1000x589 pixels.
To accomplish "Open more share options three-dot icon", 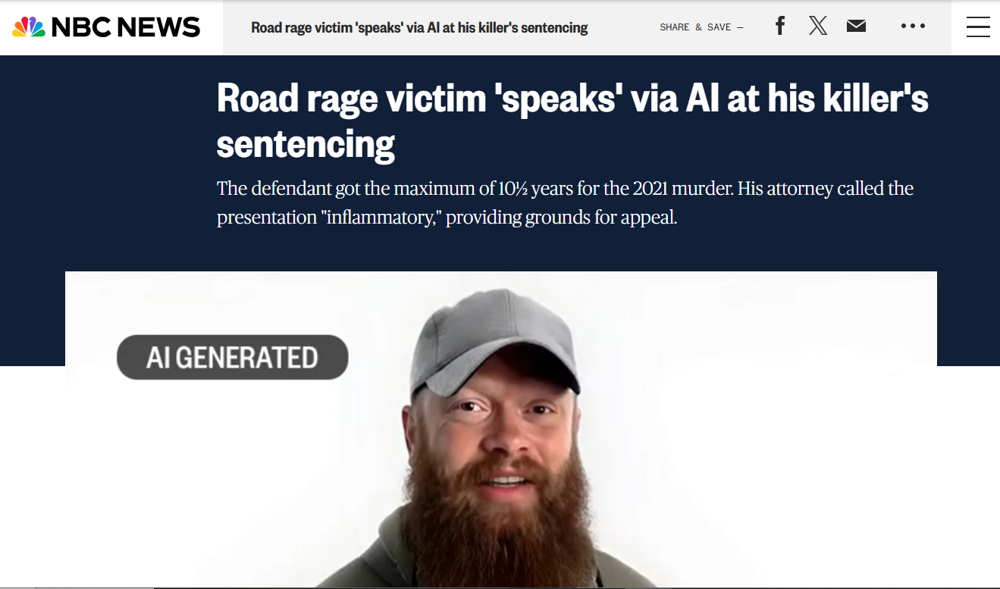I will (913, 25).
